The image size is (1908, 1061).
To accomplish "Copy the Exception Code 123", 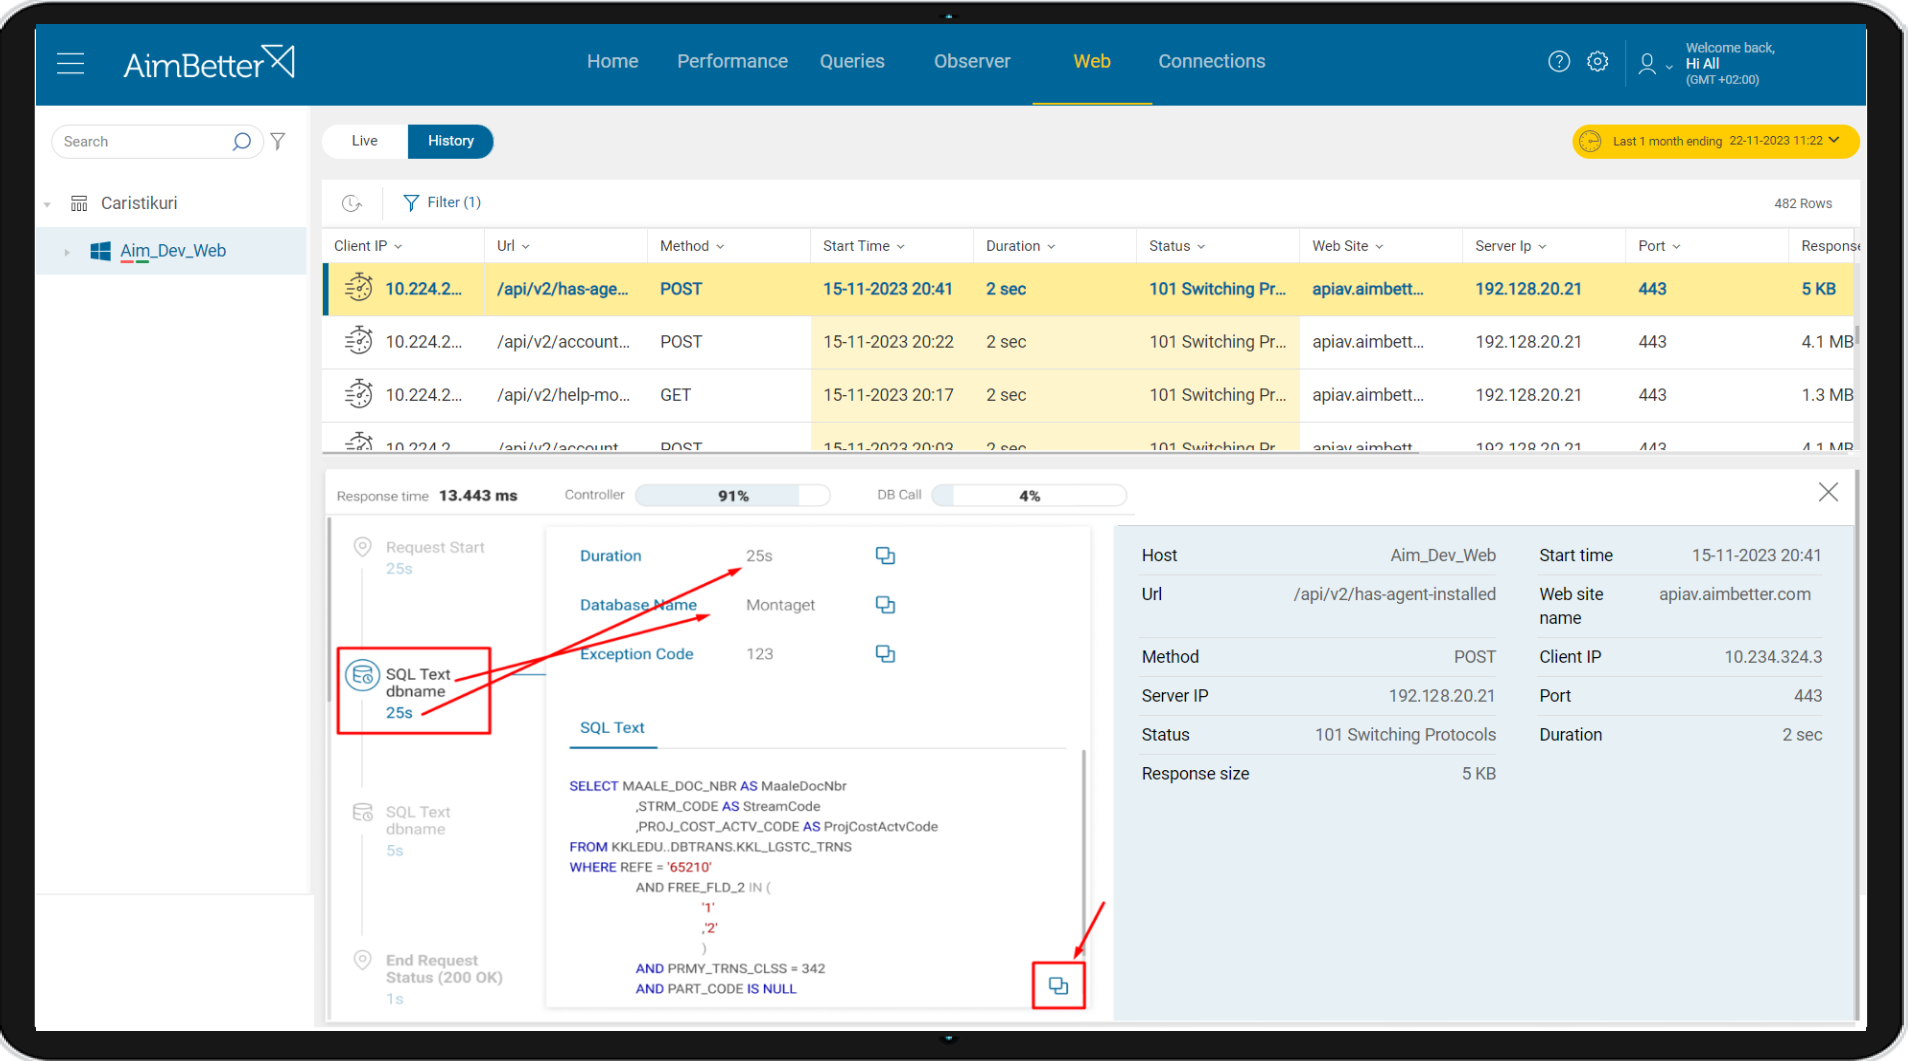I will 885,654.
